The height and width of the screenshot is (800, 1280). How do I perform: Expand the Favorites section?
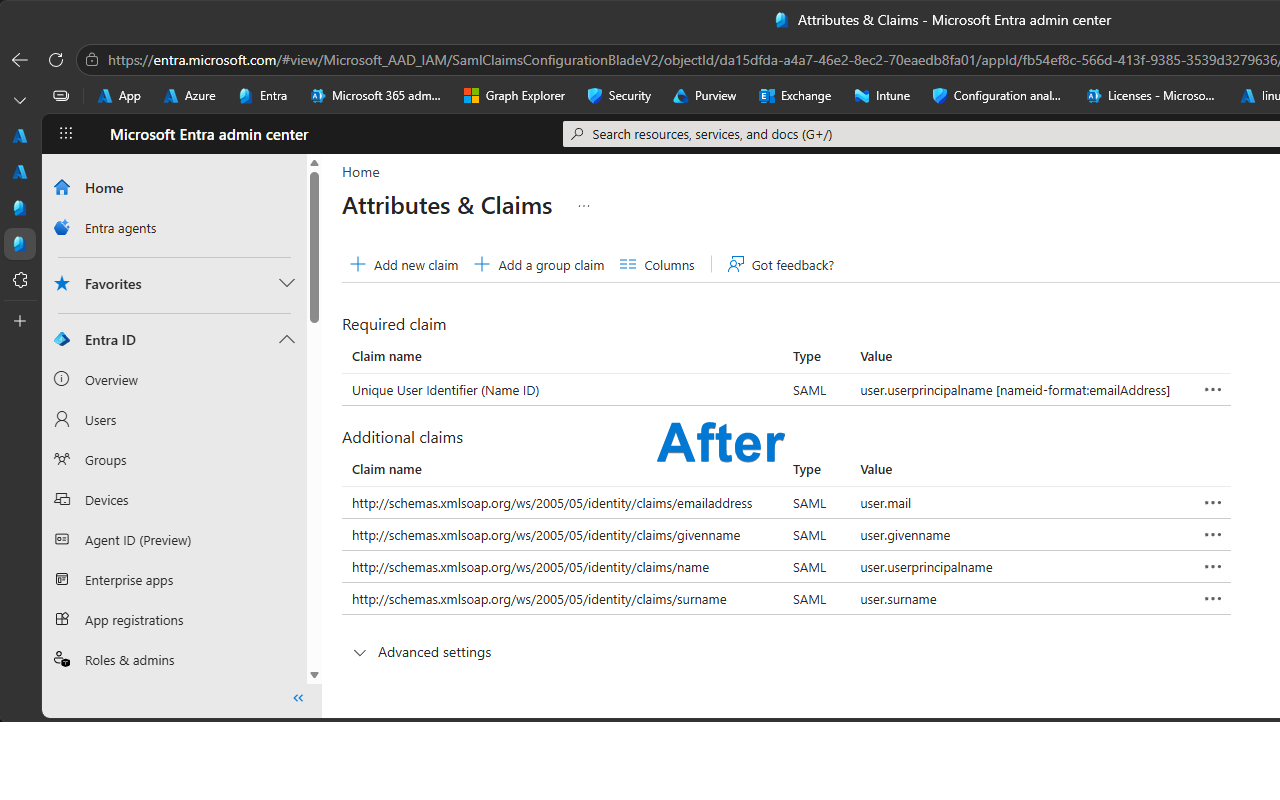click(x=287, y=284)
